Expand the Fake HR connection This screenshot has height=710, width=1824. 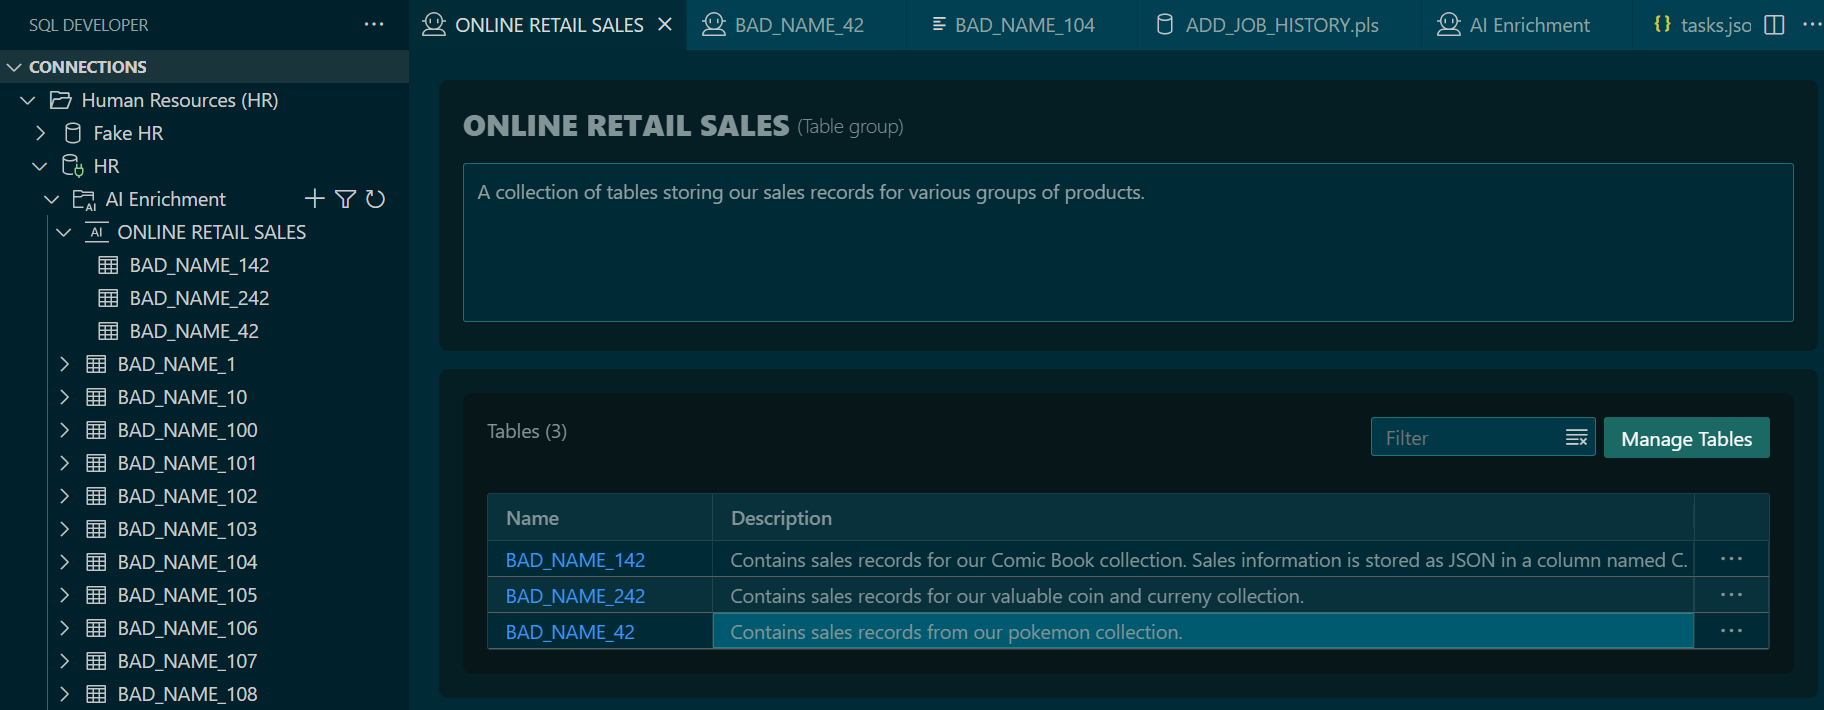pyautogui.click(x=41, y=133)
